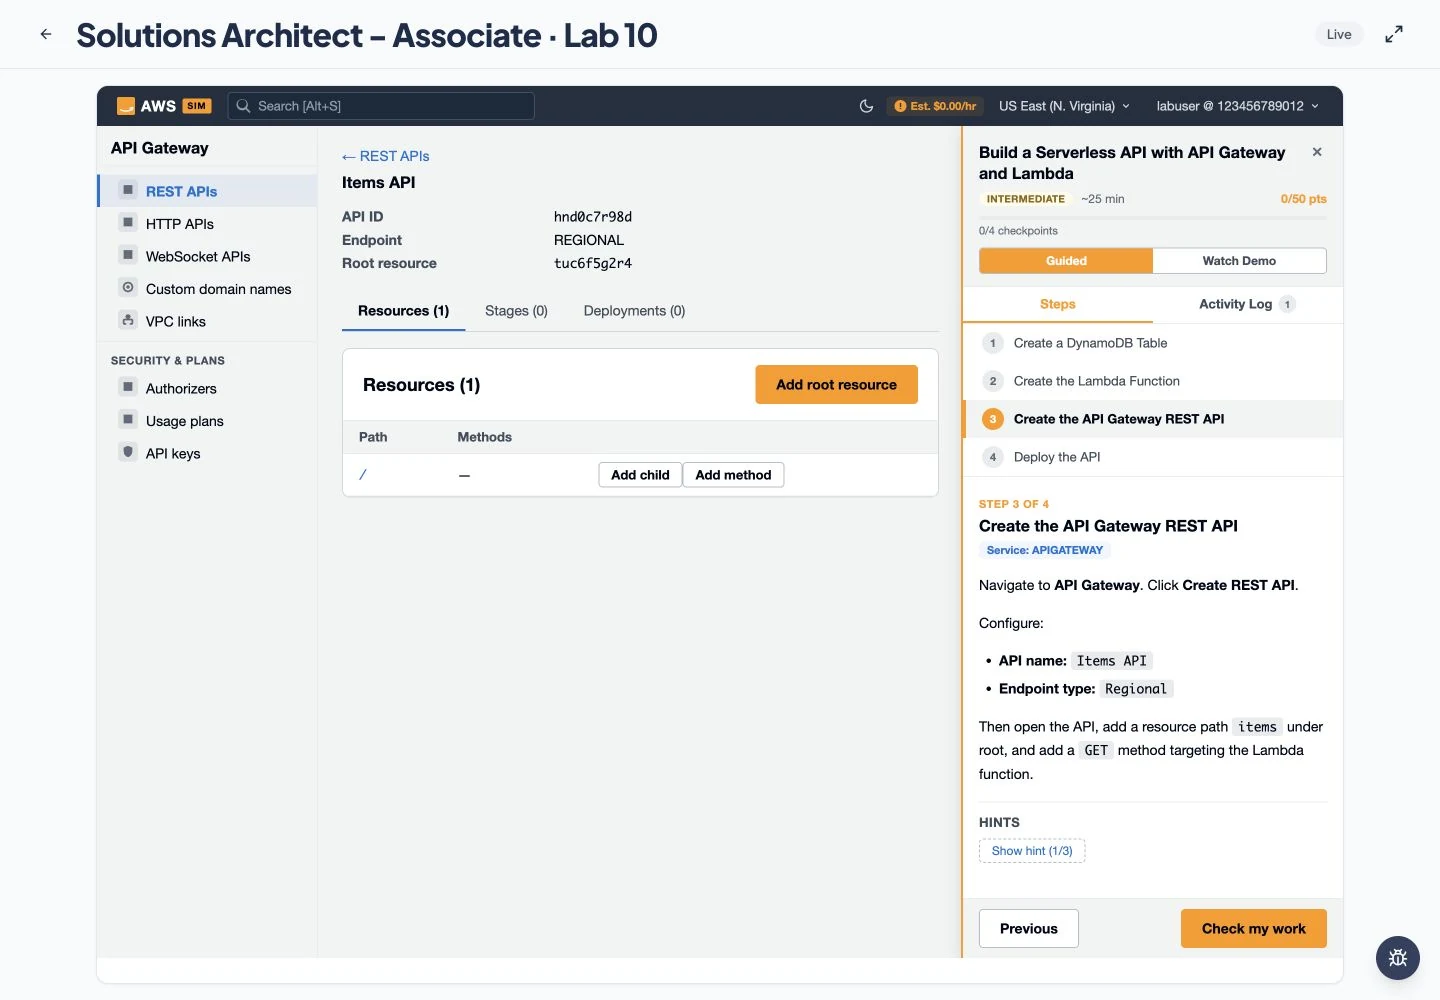Image resolution: width=1440 pixels, height=1000 pixels.
Task: Select Guided mode
Action: click(x=1066, y=261)
